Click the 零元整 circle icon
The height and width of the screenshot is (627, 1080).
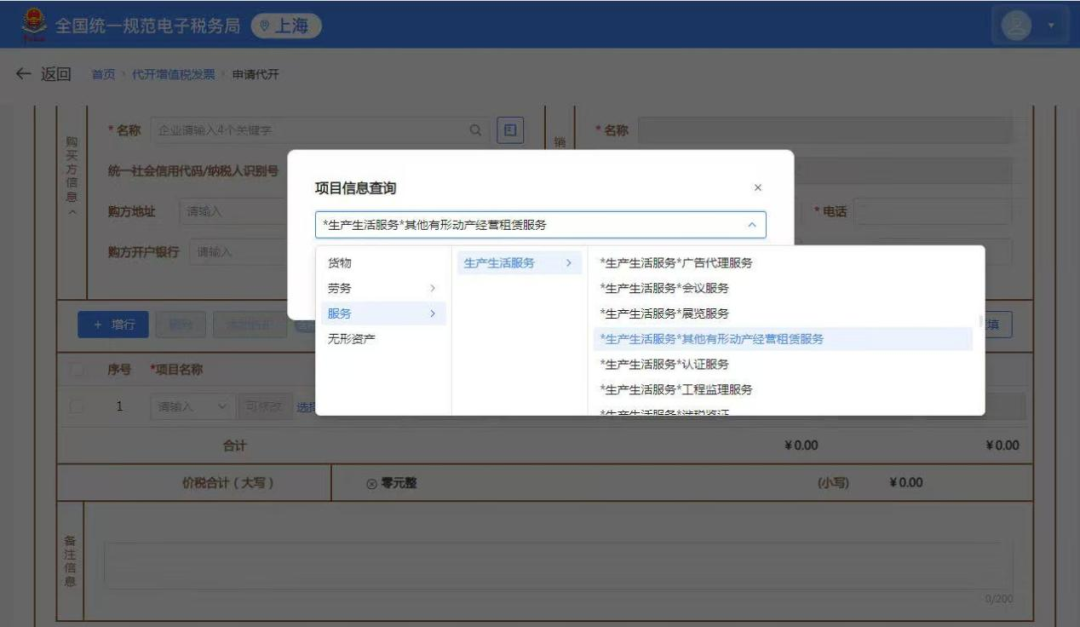[371, 484]
